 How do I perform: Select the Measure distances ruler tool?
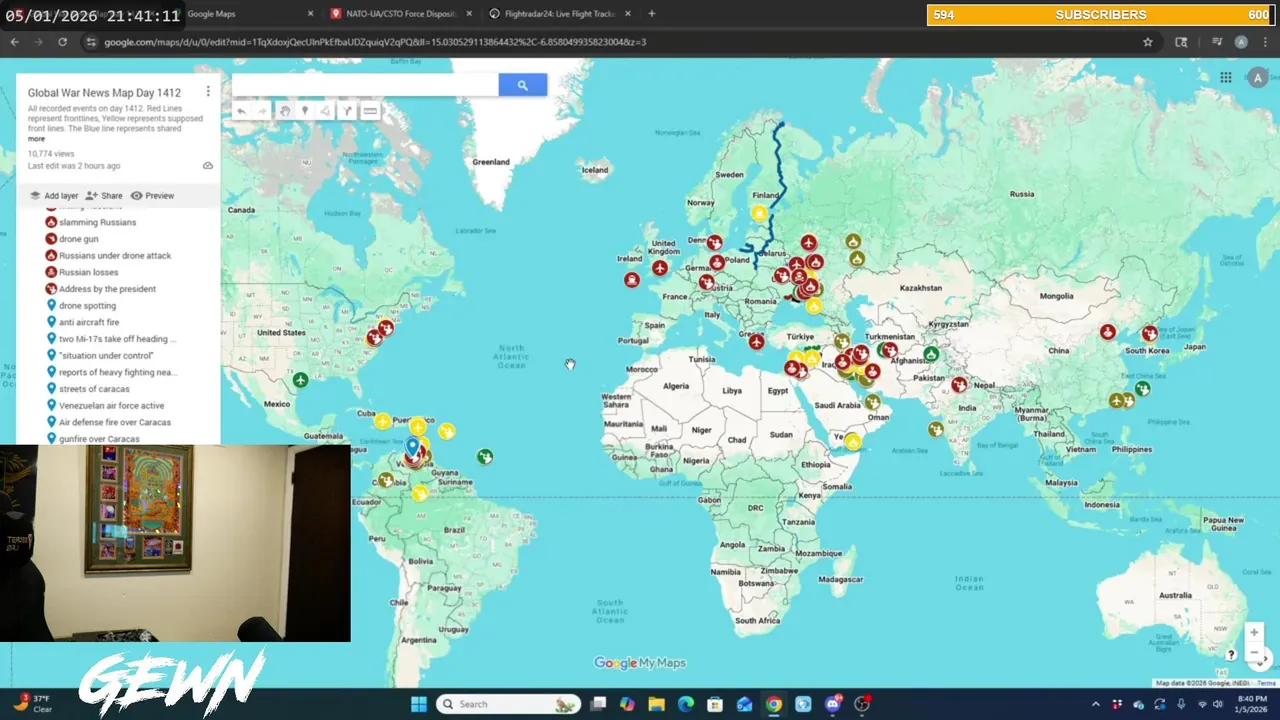coord(370,111)
